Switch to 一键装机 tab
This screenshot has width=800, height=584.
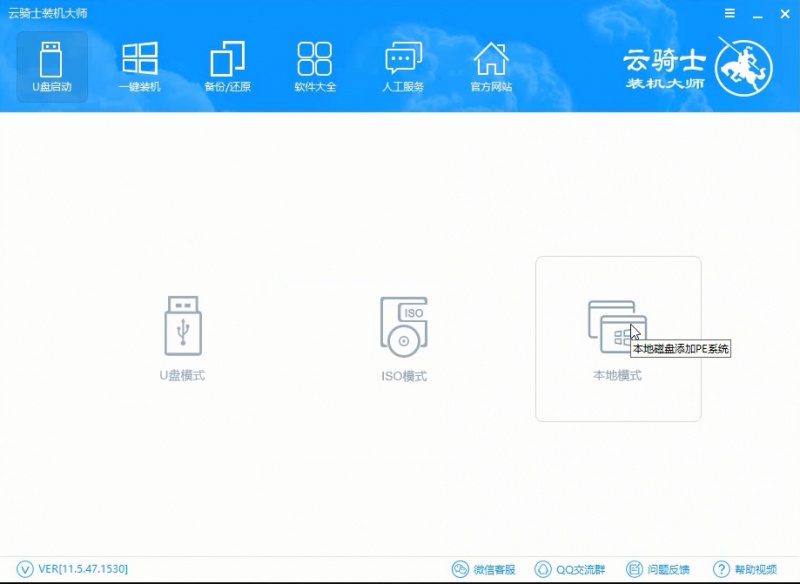[139, 67]
